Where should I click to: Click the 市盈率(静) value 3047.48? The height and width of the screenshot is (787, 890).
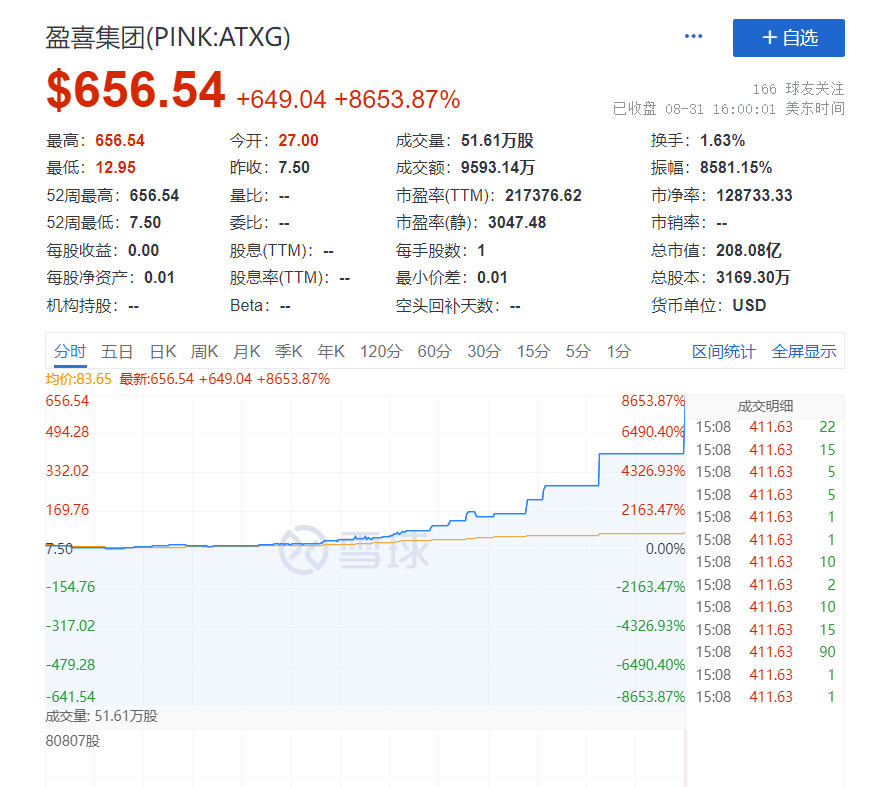point(517,222)
